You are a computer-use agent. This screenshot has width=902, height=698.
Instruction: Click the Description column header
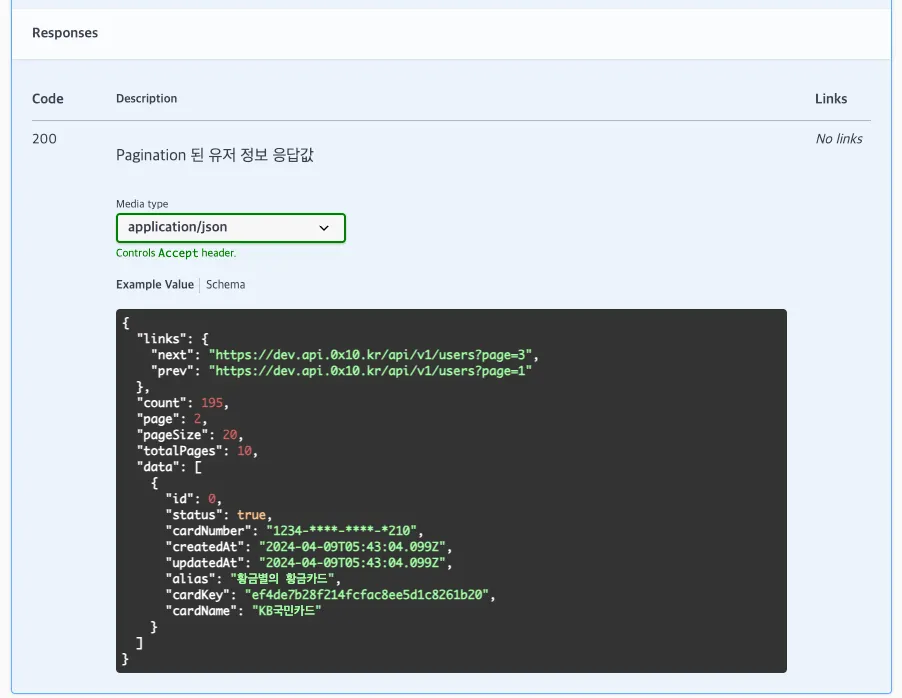point(147,98)
